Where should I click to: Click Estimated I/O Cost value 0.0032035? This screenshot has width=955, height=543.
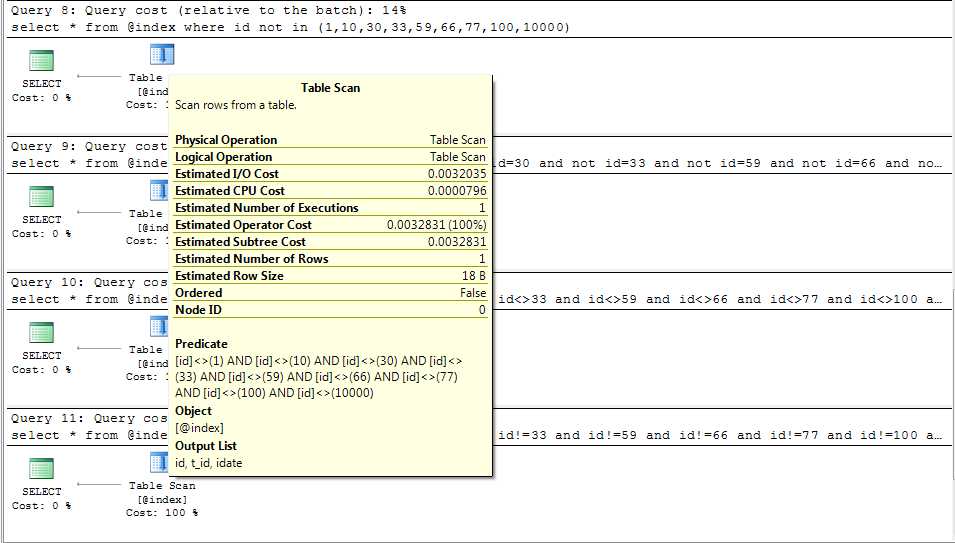point(457,174)
